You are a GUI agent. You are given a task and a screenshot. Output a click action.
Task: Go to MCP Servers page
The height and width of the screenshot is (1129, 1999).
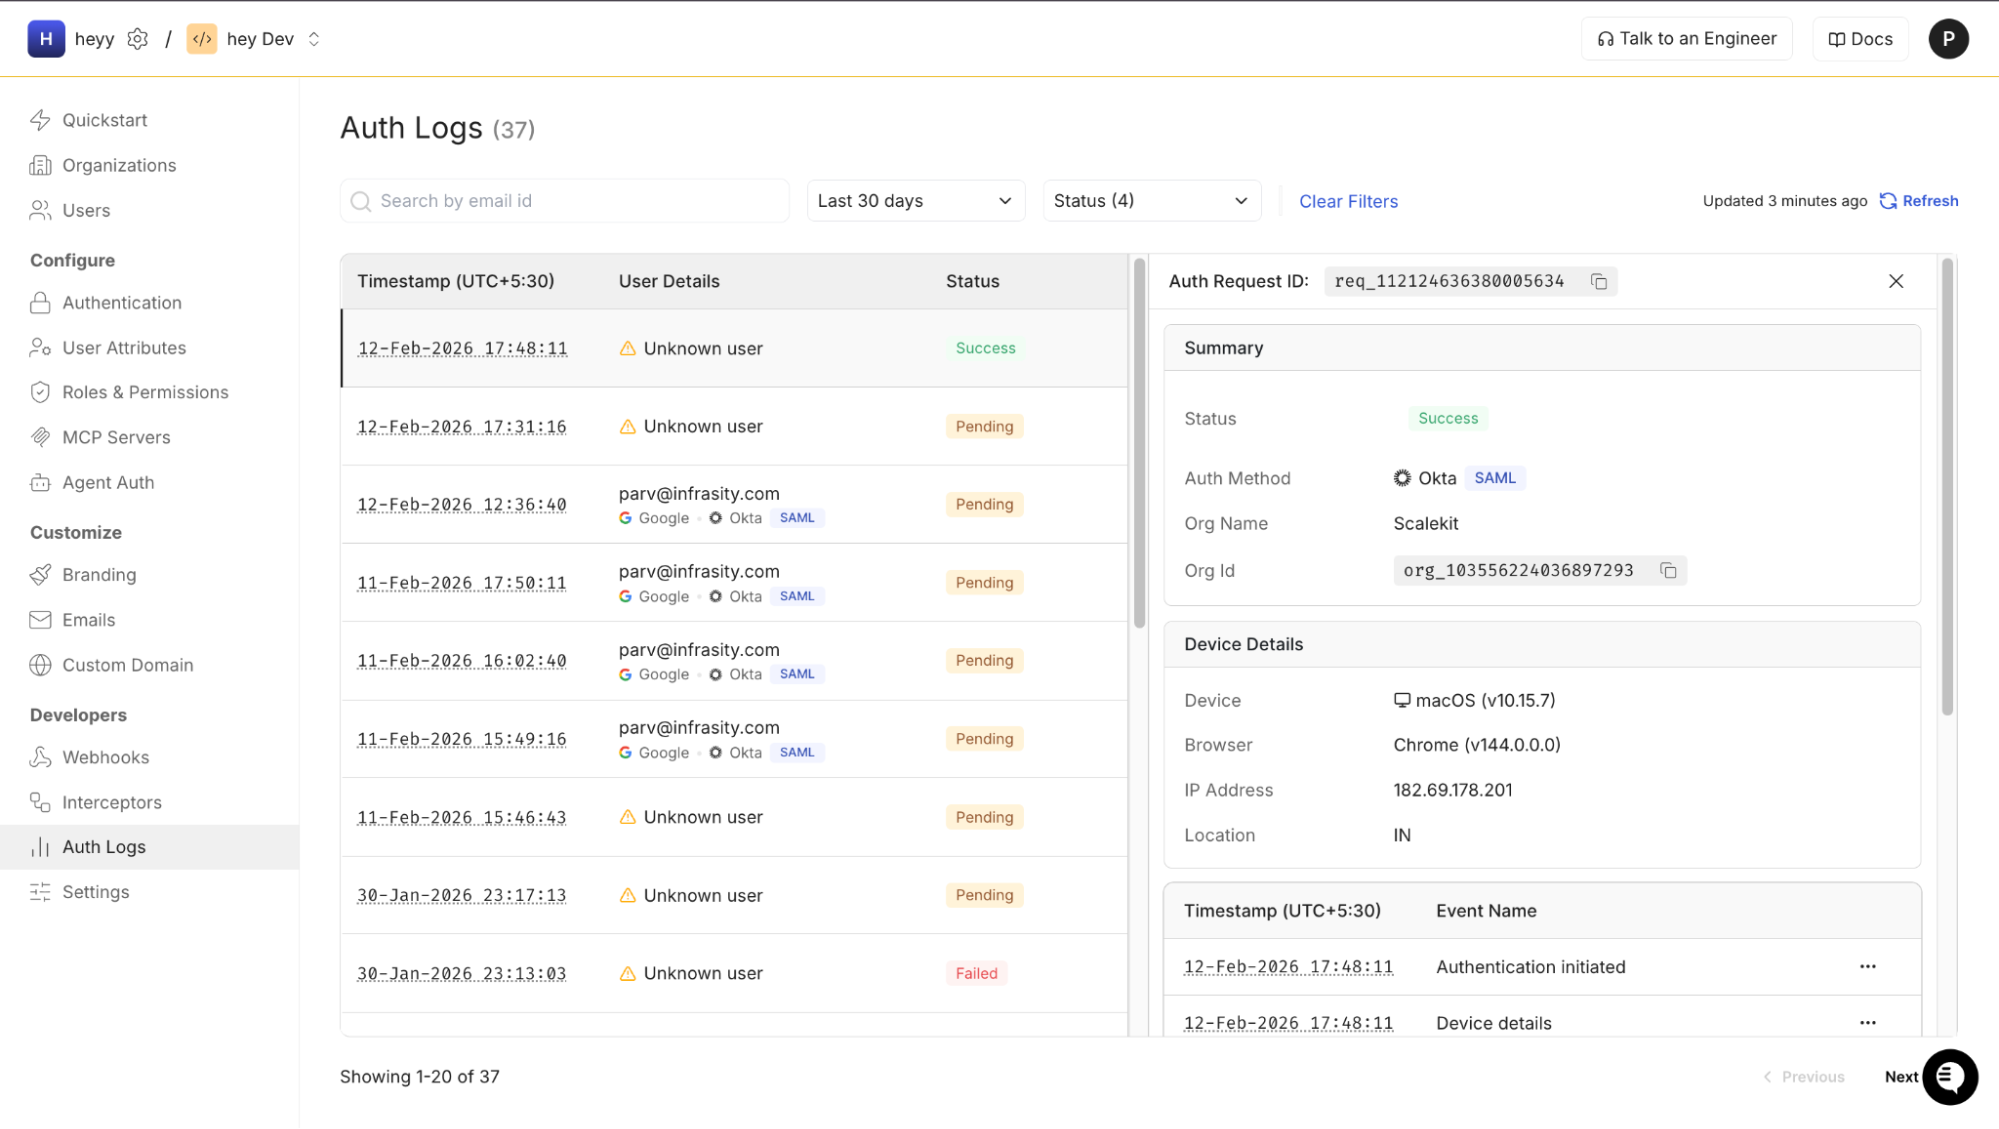[x=116, y=437]
